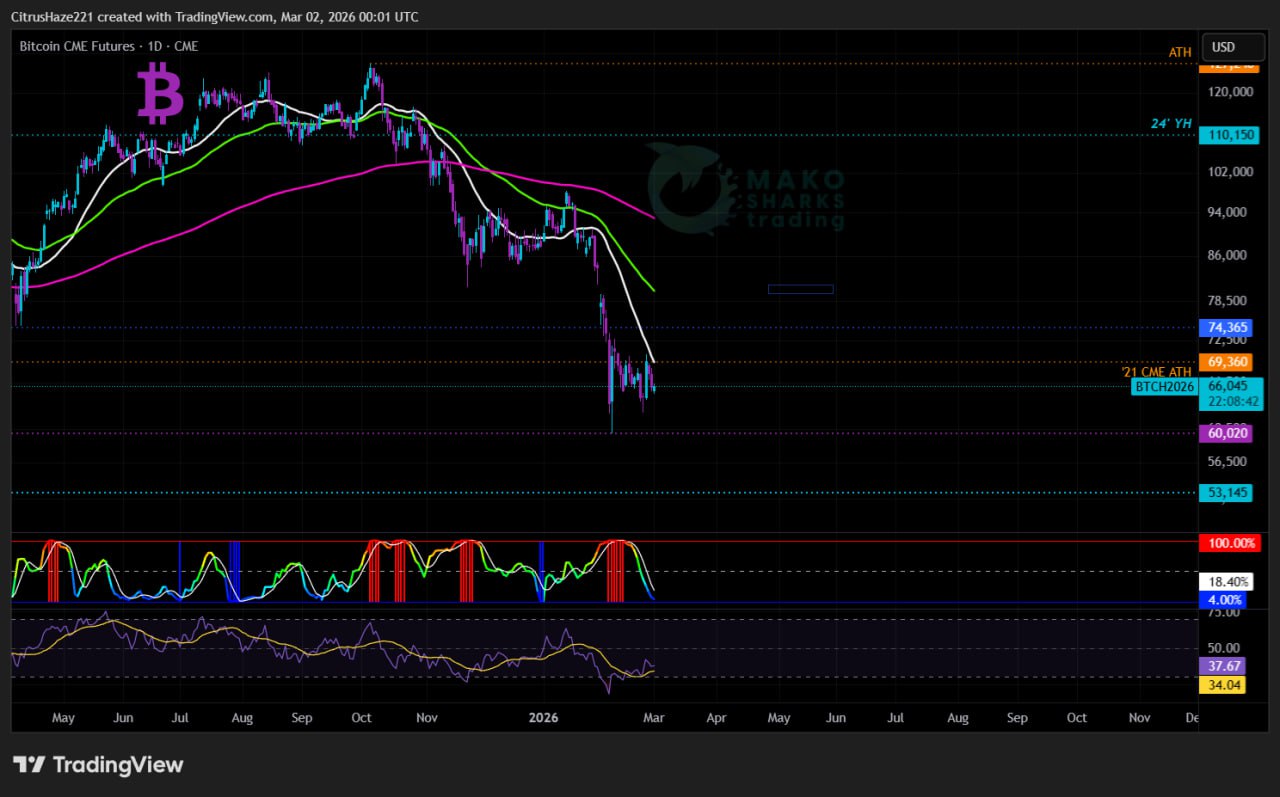
Task: Select the BTCH2026 symbol tag
Action: 1164,386
